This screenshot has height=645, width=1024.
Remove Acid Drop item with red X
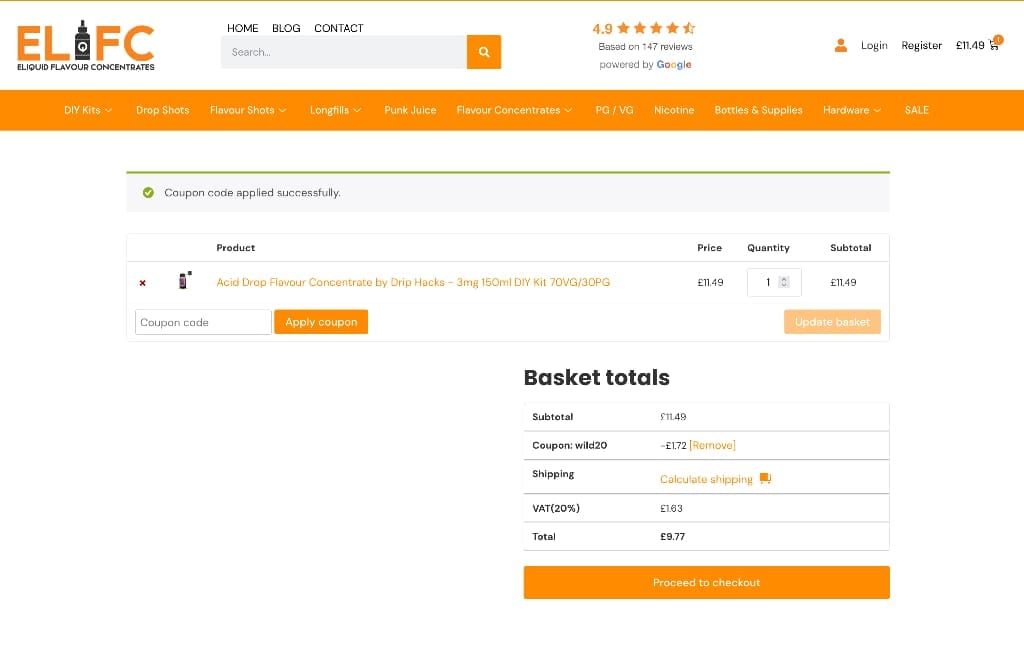point(142,283)
